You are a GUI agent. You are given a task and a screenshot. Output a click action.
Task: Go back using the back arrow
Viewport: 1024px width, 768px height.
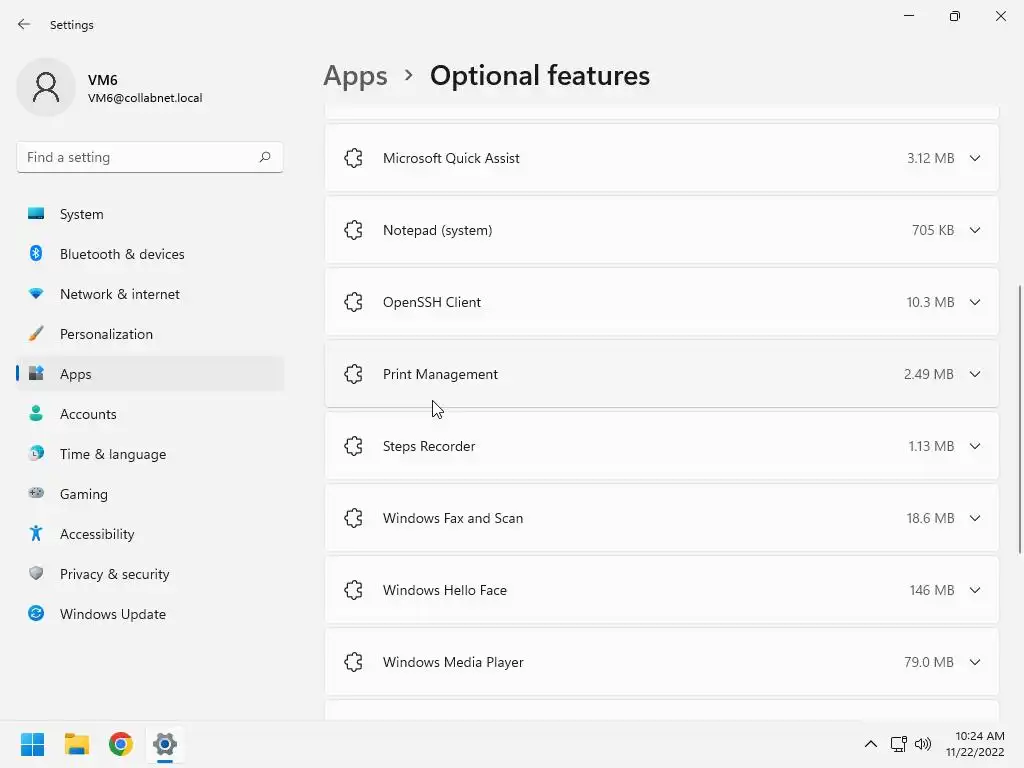24,25
